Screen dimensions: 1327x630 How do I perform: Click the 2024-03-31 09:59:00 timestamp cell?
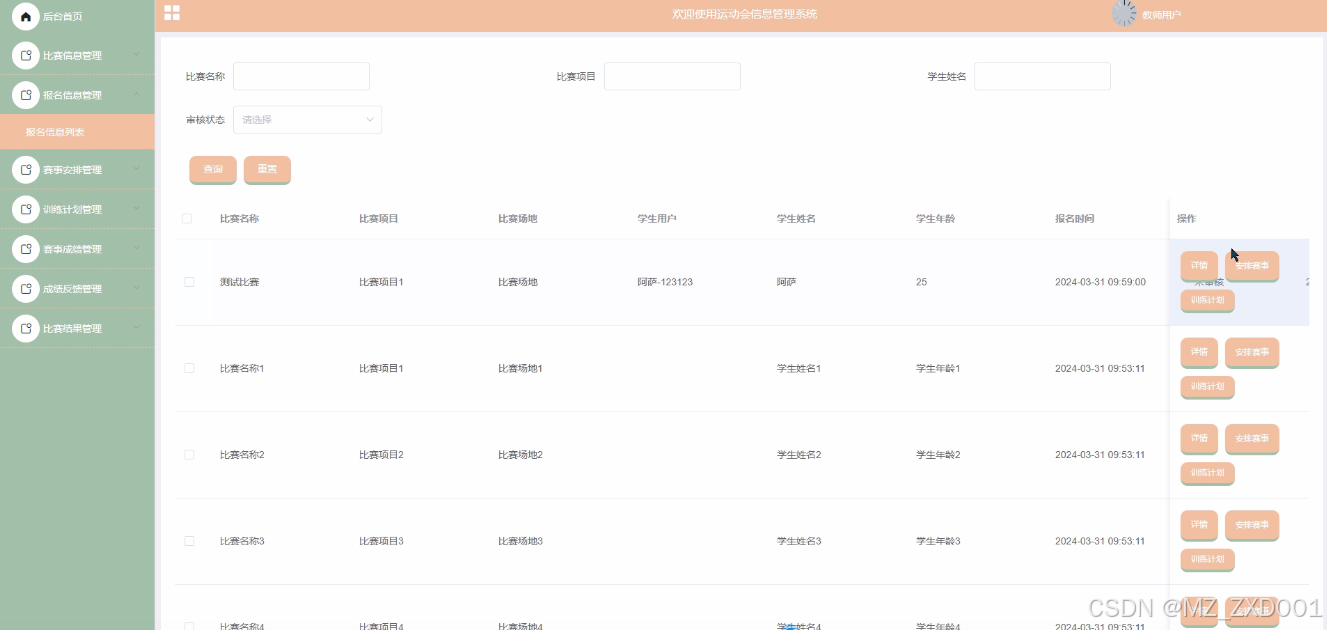[1100, 282]
